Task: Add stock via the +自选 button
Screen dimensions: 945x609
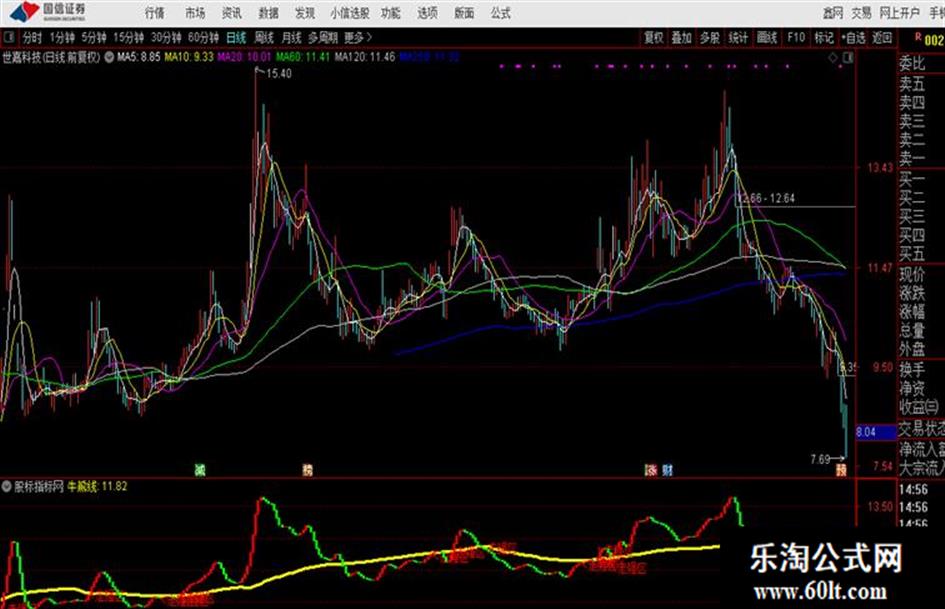Action: [x=853, y=37]
